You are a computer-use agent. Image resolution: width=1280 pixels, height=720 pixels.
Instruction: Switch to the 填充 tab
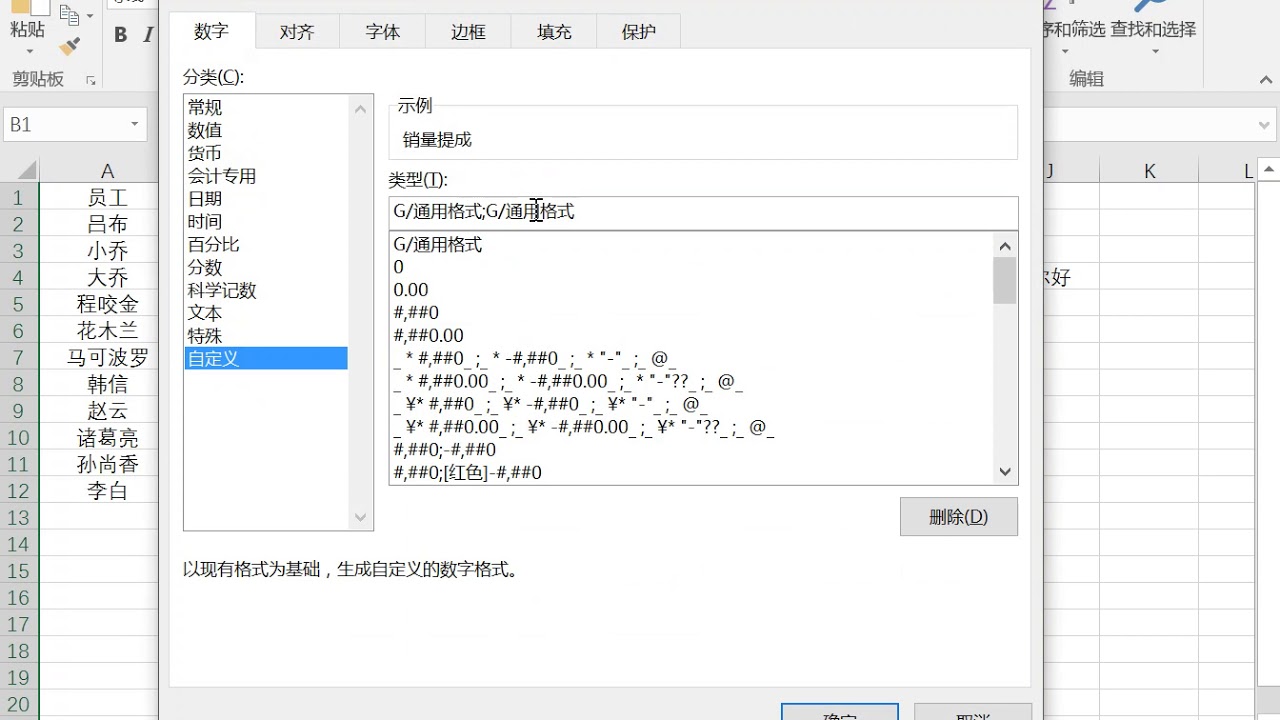pos(554,32)
